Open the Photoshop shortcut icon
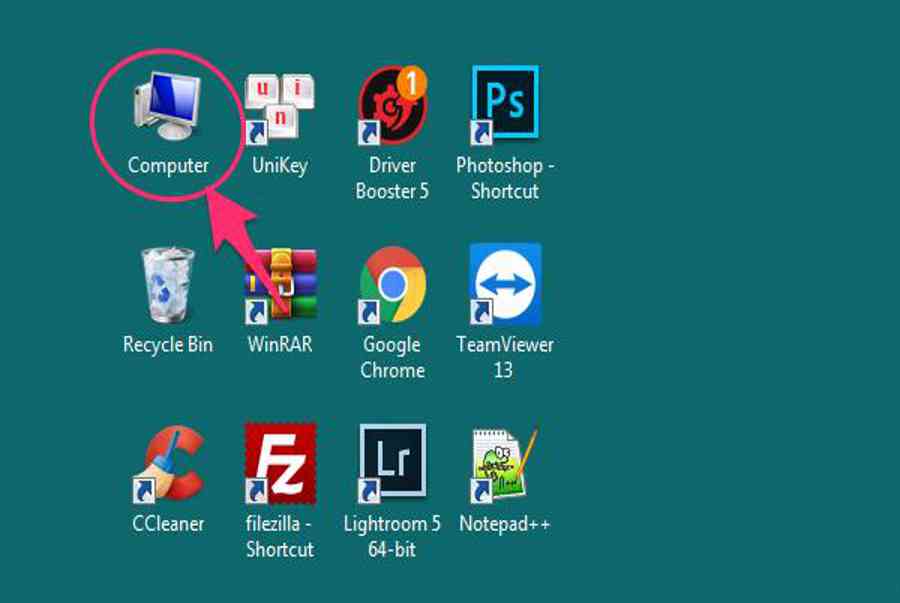The width and height of the screenshot is (900, 603). [x=505, y=104]
